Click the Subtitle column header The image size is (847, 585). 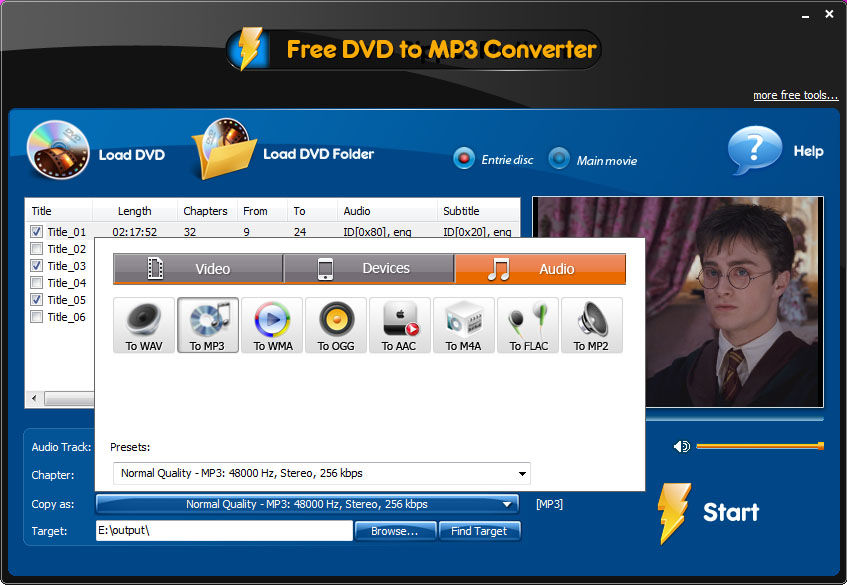pos(478,211)
